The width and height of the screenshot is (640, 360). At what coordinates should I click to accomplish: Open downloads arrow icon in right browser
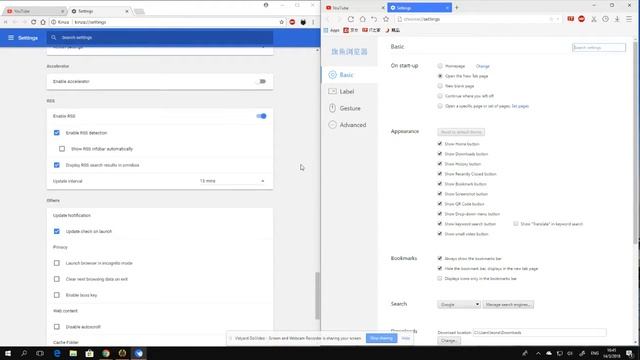point(617,19)
